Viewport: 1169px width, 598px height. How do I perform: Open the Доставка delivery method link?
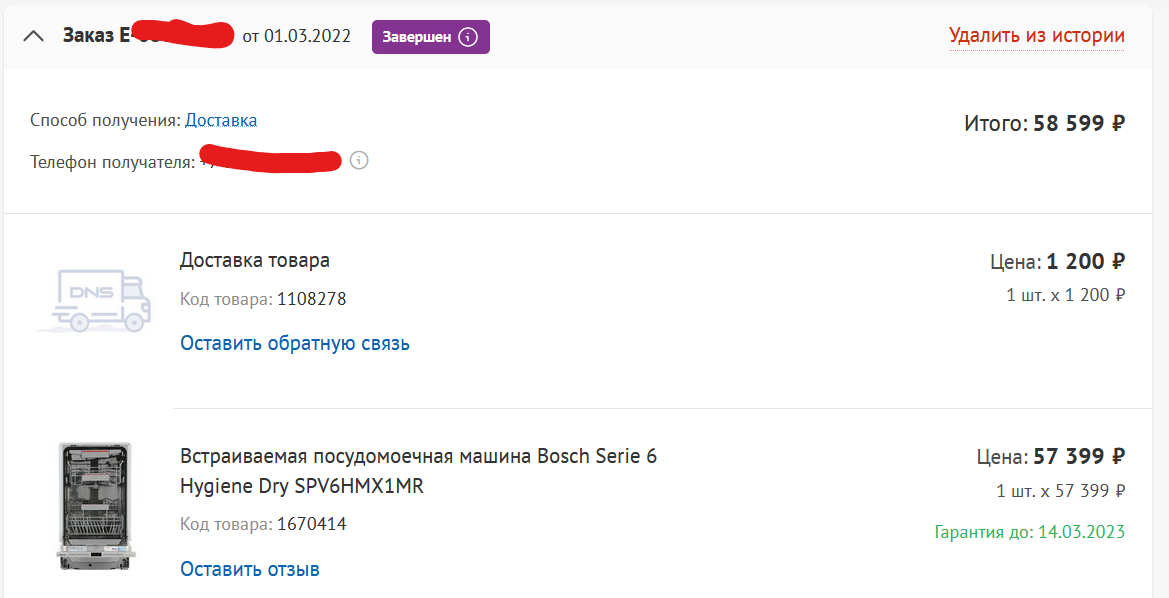click(x=221, y=120)
